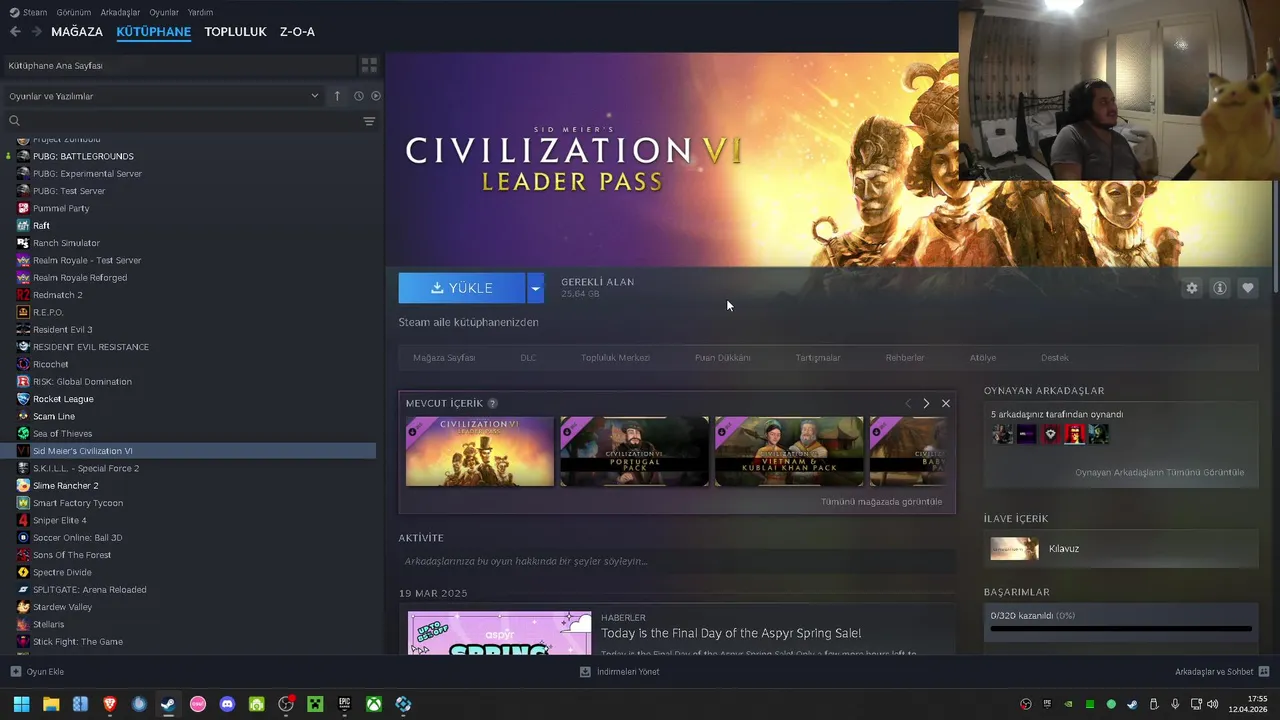Open Topluluk Merkezi link
1280x720 pixels.
click(x=615, y=357)
